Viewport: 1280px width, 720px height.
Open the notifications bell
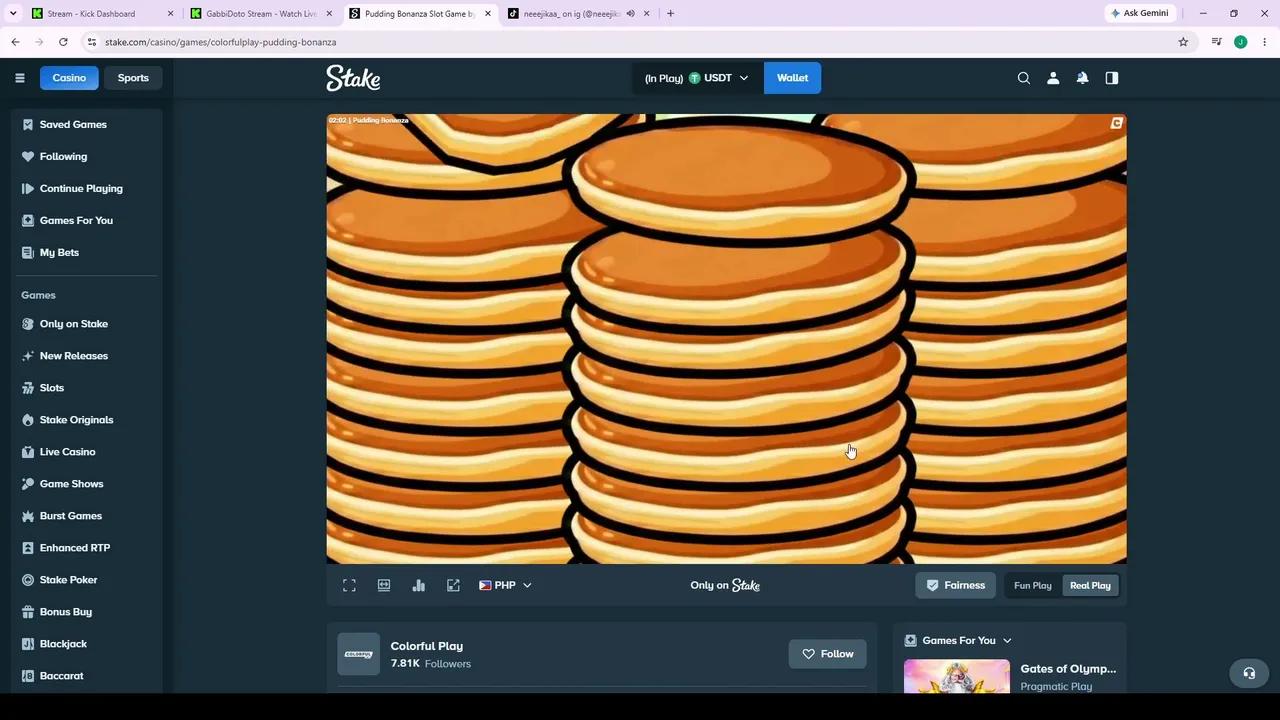pos(1082,78)
